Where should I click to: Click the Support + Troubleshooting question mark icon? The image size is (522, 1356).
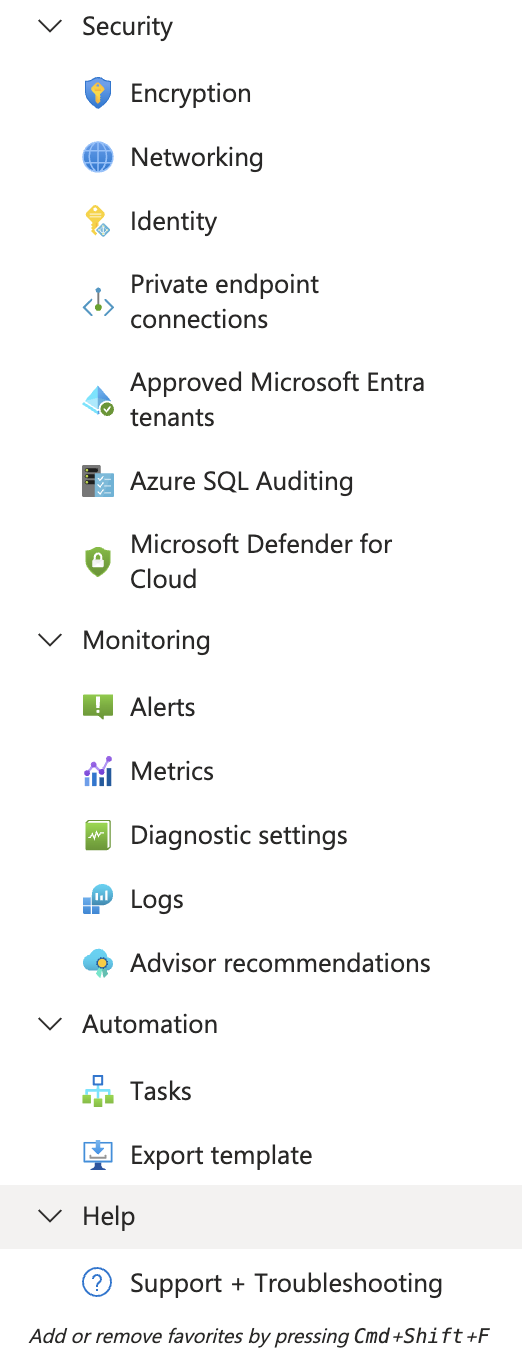(98, 1284)
